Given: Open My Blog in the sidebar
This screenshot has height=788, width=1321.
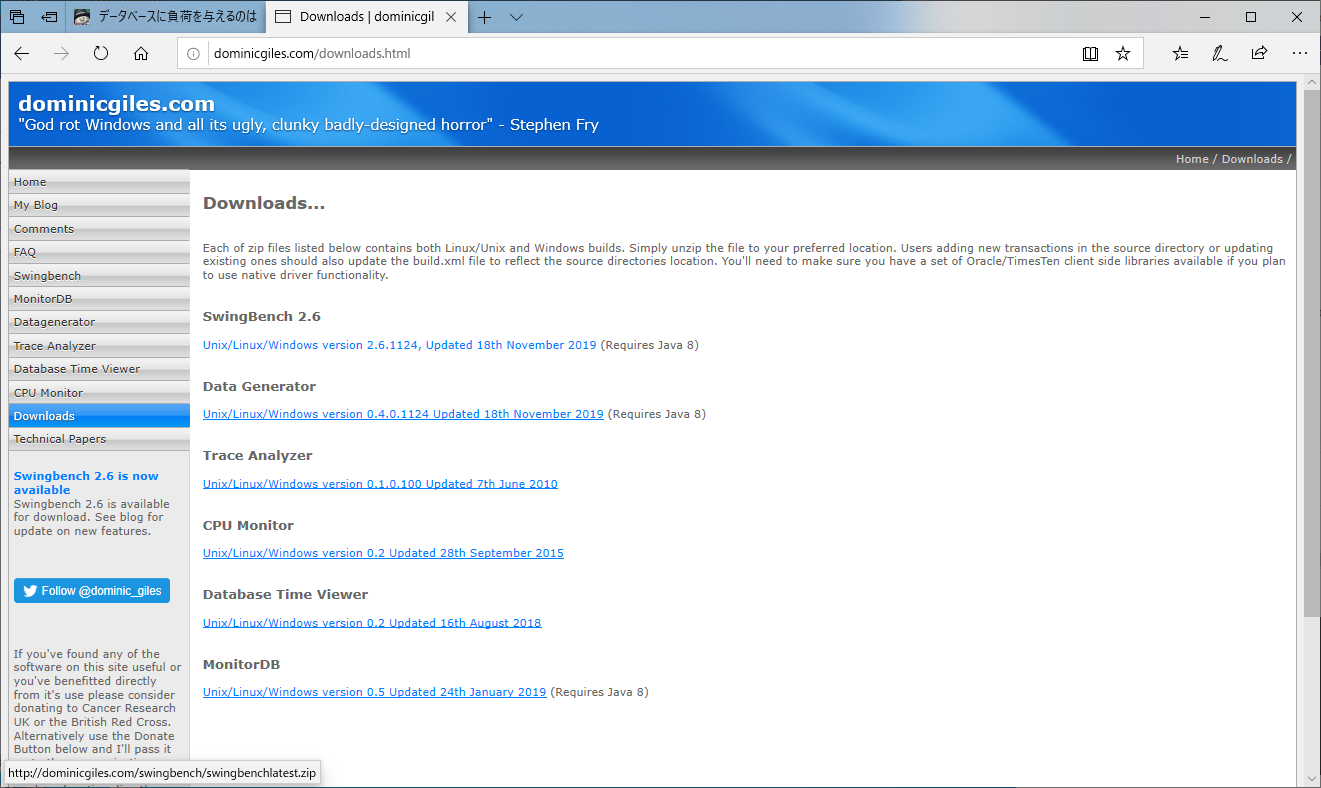Looking at the screenshot, I should [x=99, y=205].
